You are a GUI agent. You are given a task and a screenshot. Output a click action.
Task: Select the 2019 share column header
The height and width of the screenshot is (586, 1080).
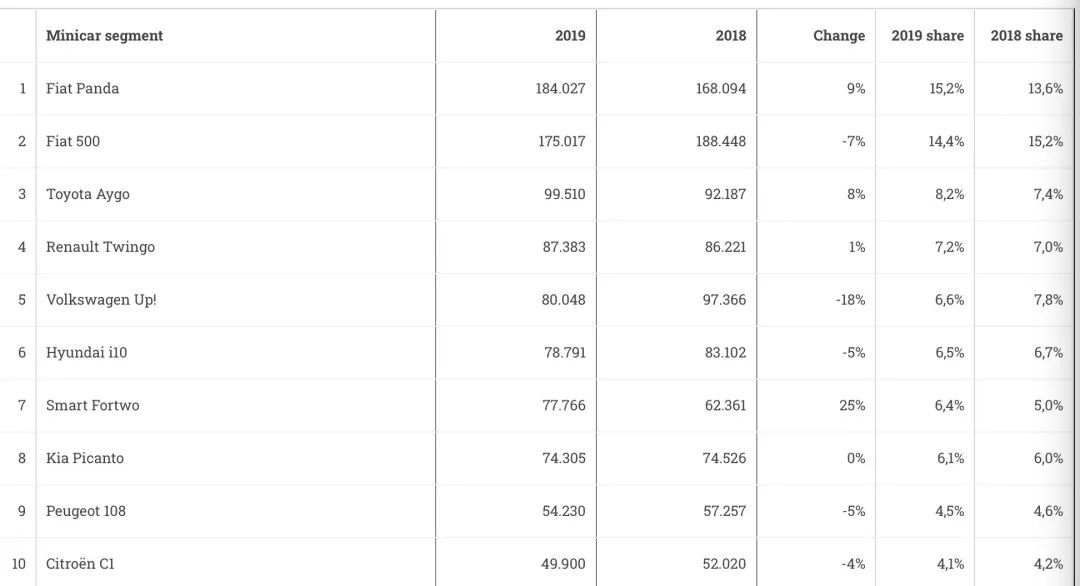click(x=927, y=36)
